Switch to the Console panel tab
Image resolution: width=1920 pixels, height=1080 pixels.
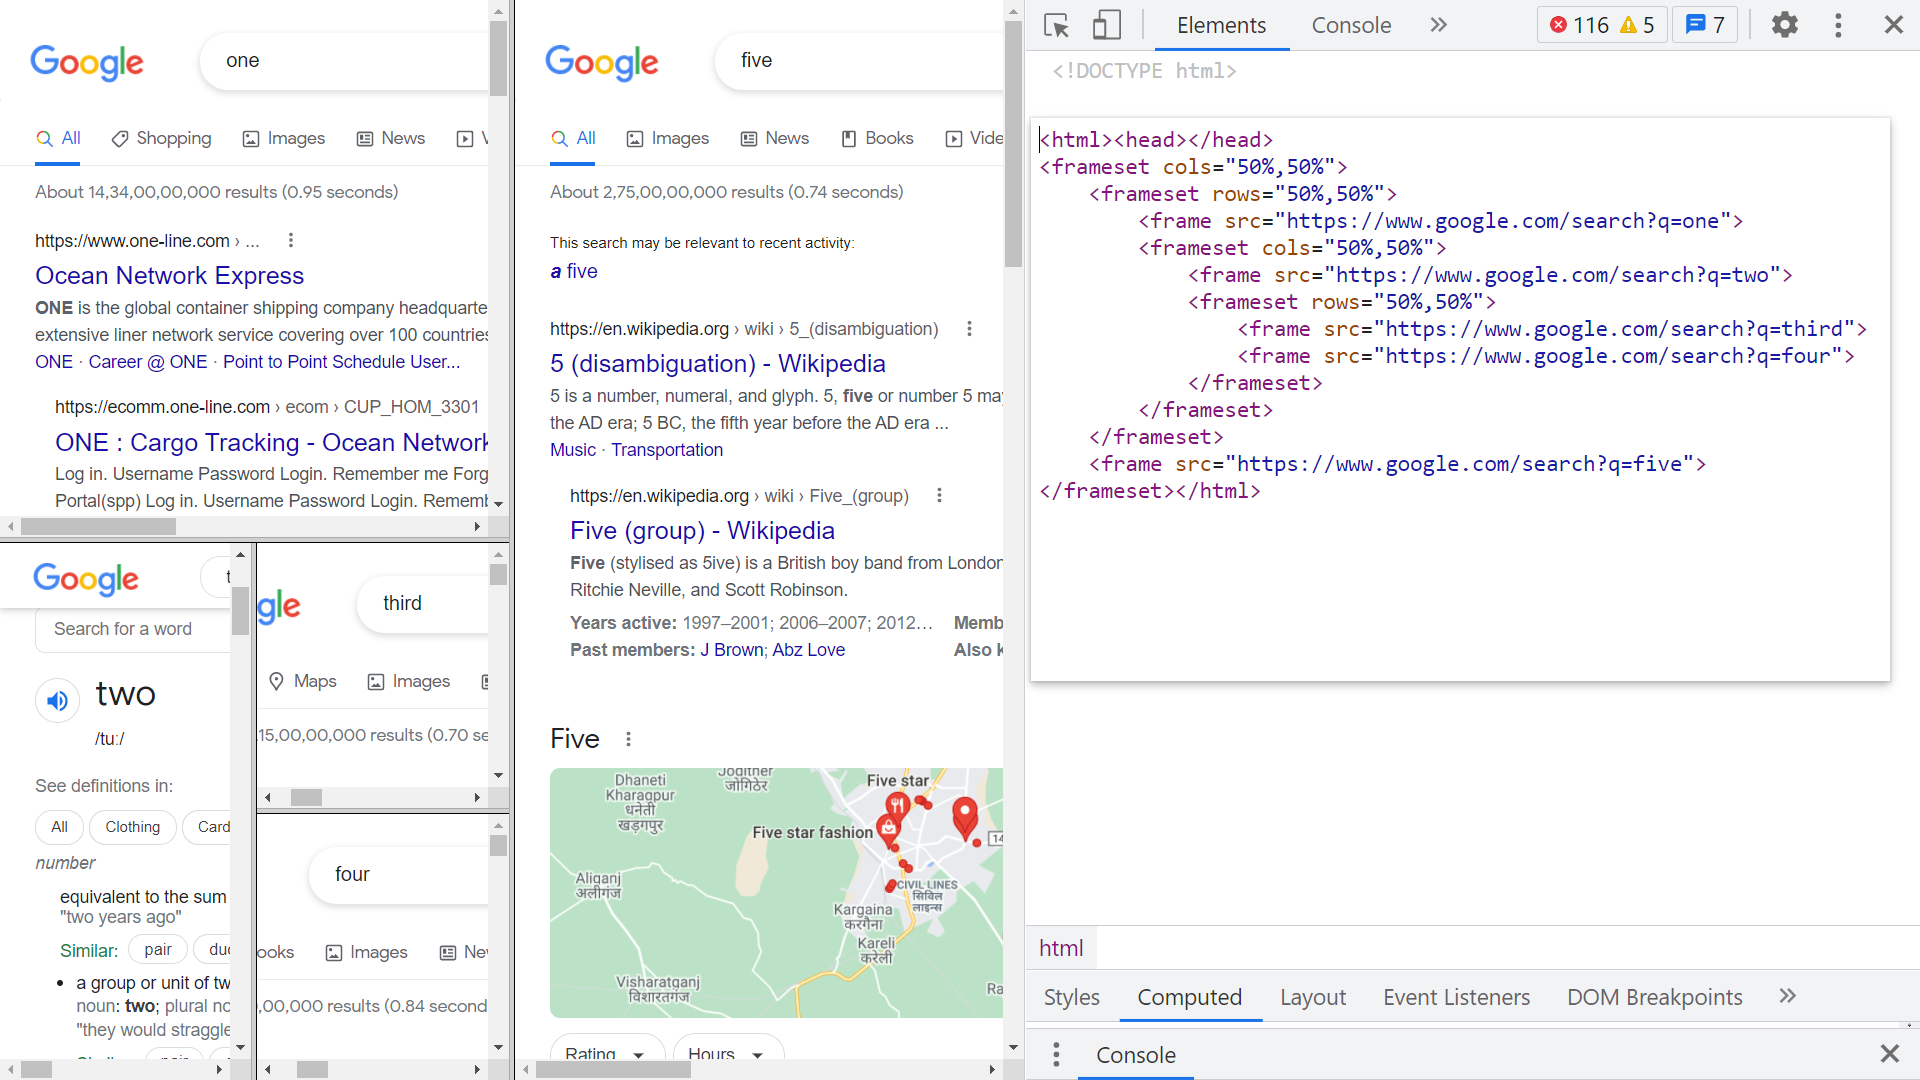click(x=1350, y=25)
